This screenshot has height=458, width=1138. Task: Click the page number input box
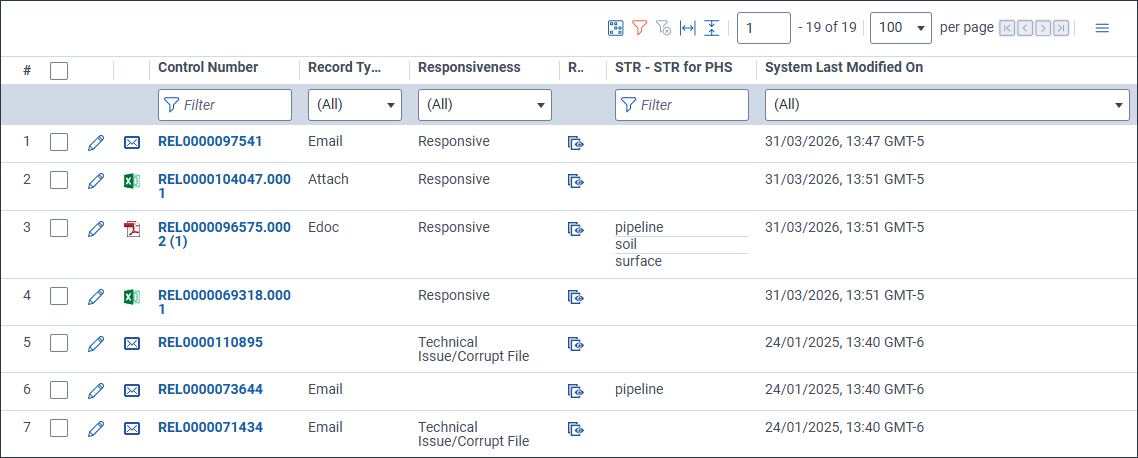[x=764, y=28]
